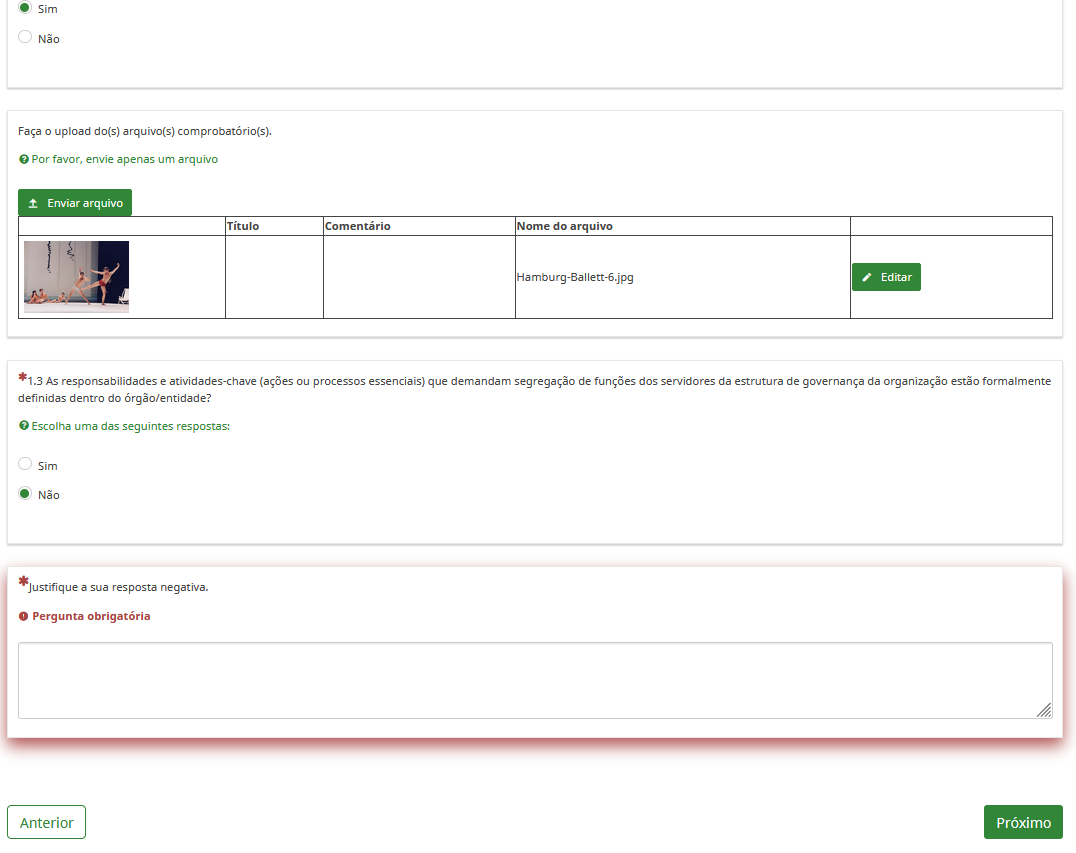Edit the Hamburg-Ballett-6.jpg file entry
1076x853 pixels.
click(886, 277)
